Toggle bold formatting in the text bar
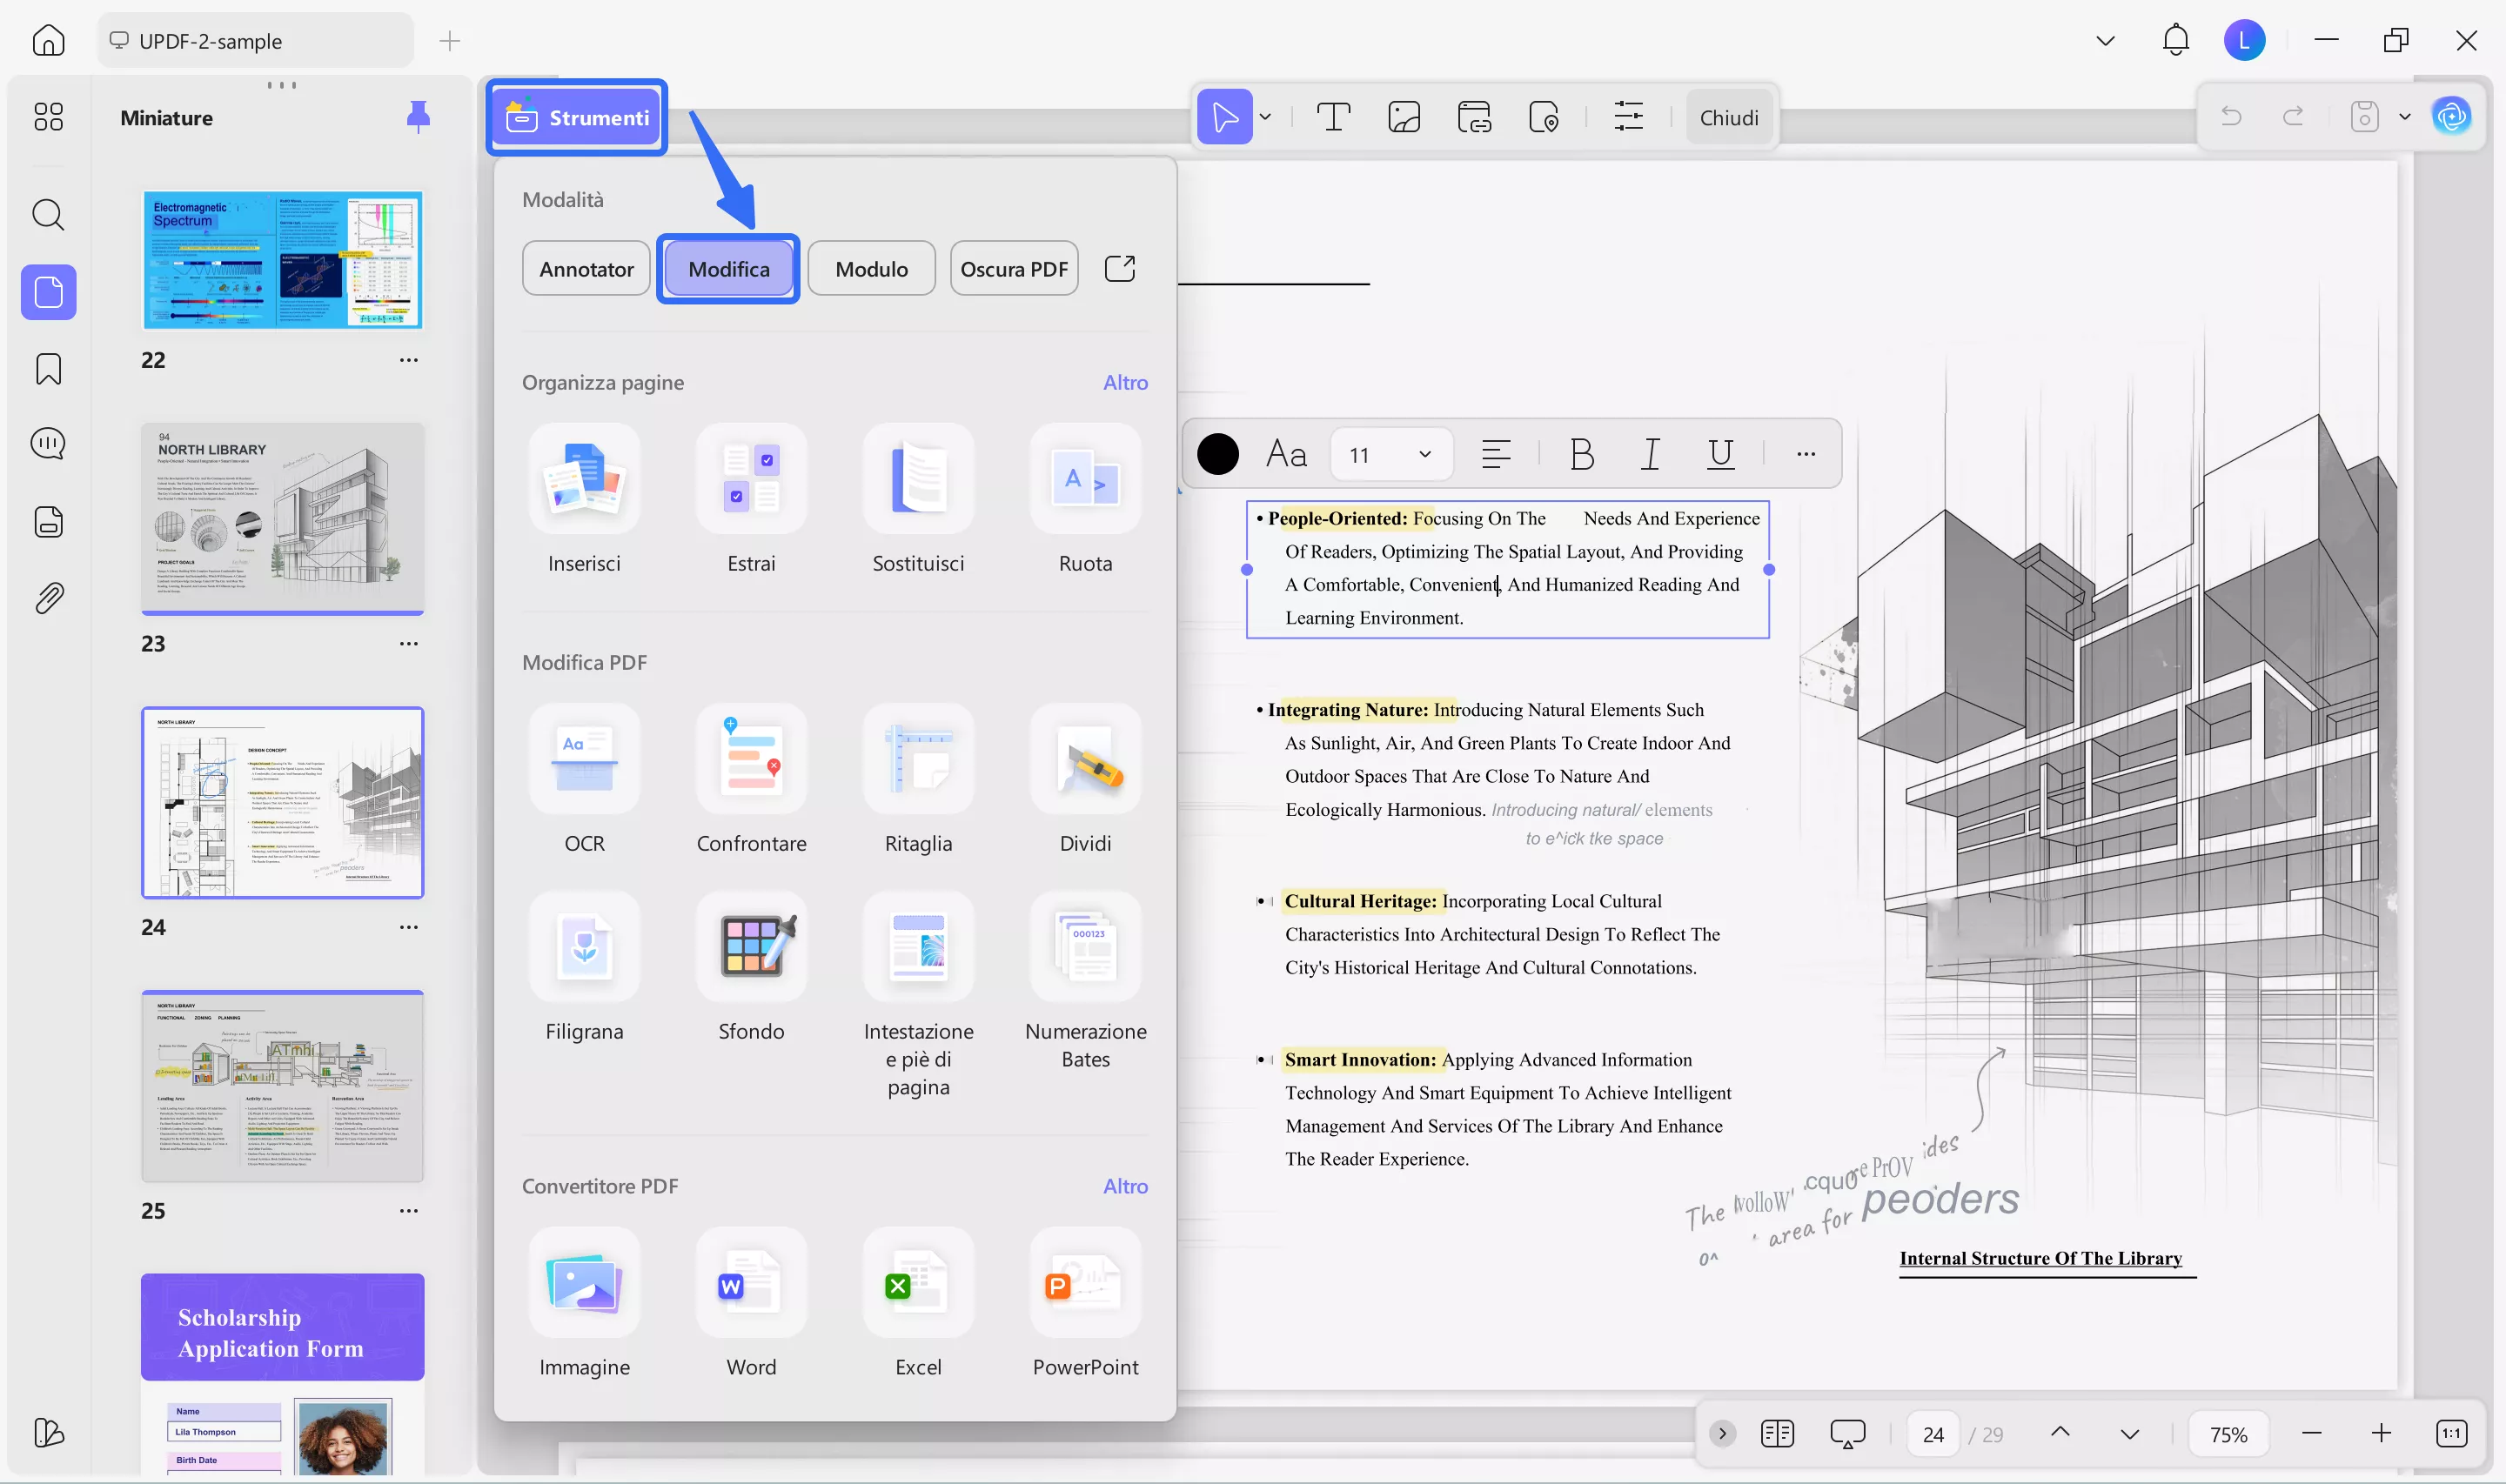 tap(1580, 453)
